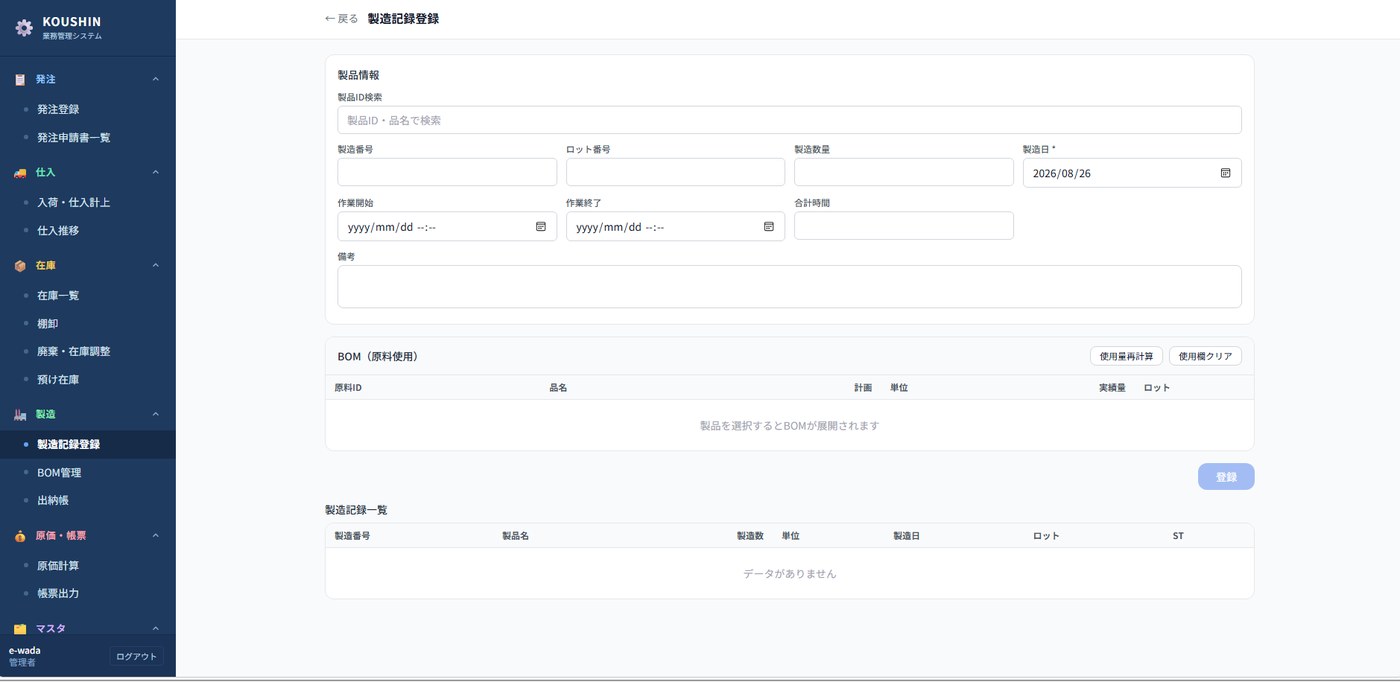Click the e-wada user name
This screenshot has height=682, width=1400.
25,650
